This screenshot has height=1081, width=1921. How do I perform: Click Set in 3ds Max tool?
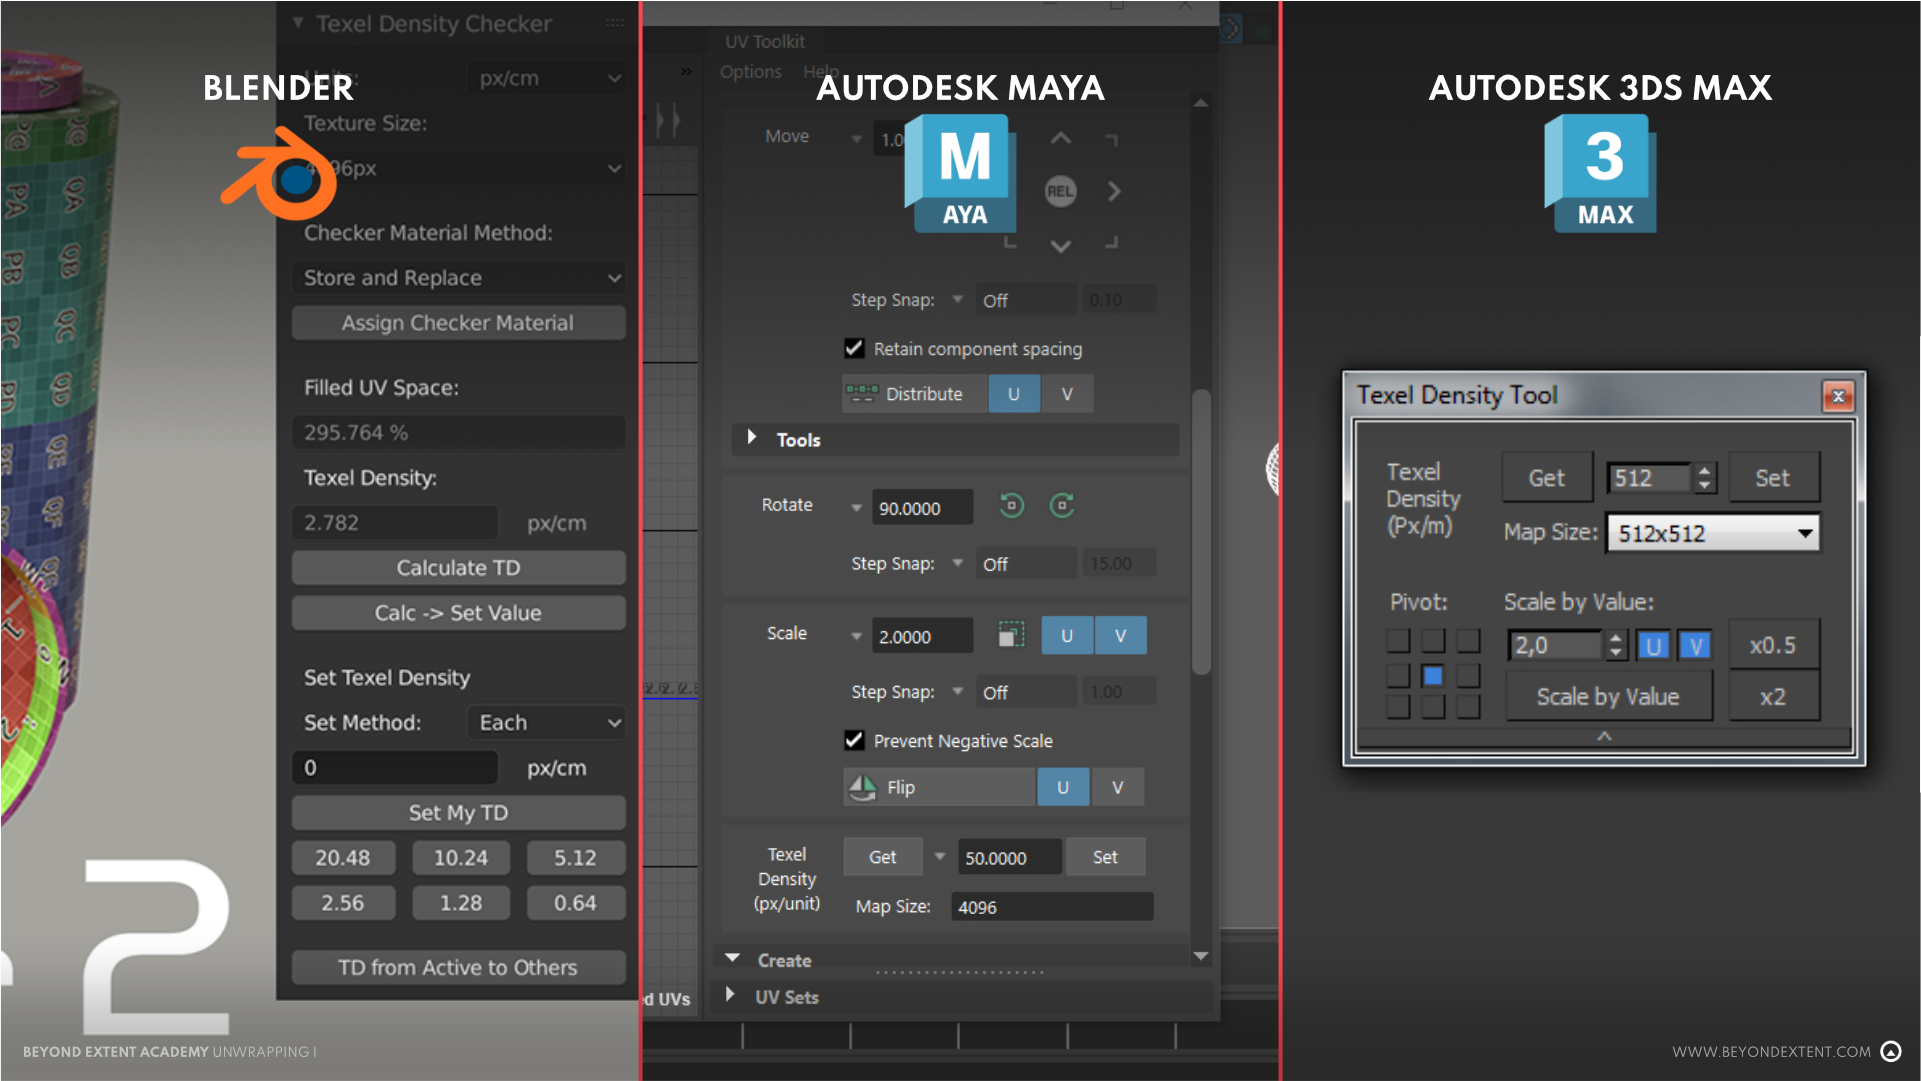(x=1772, y=478)
